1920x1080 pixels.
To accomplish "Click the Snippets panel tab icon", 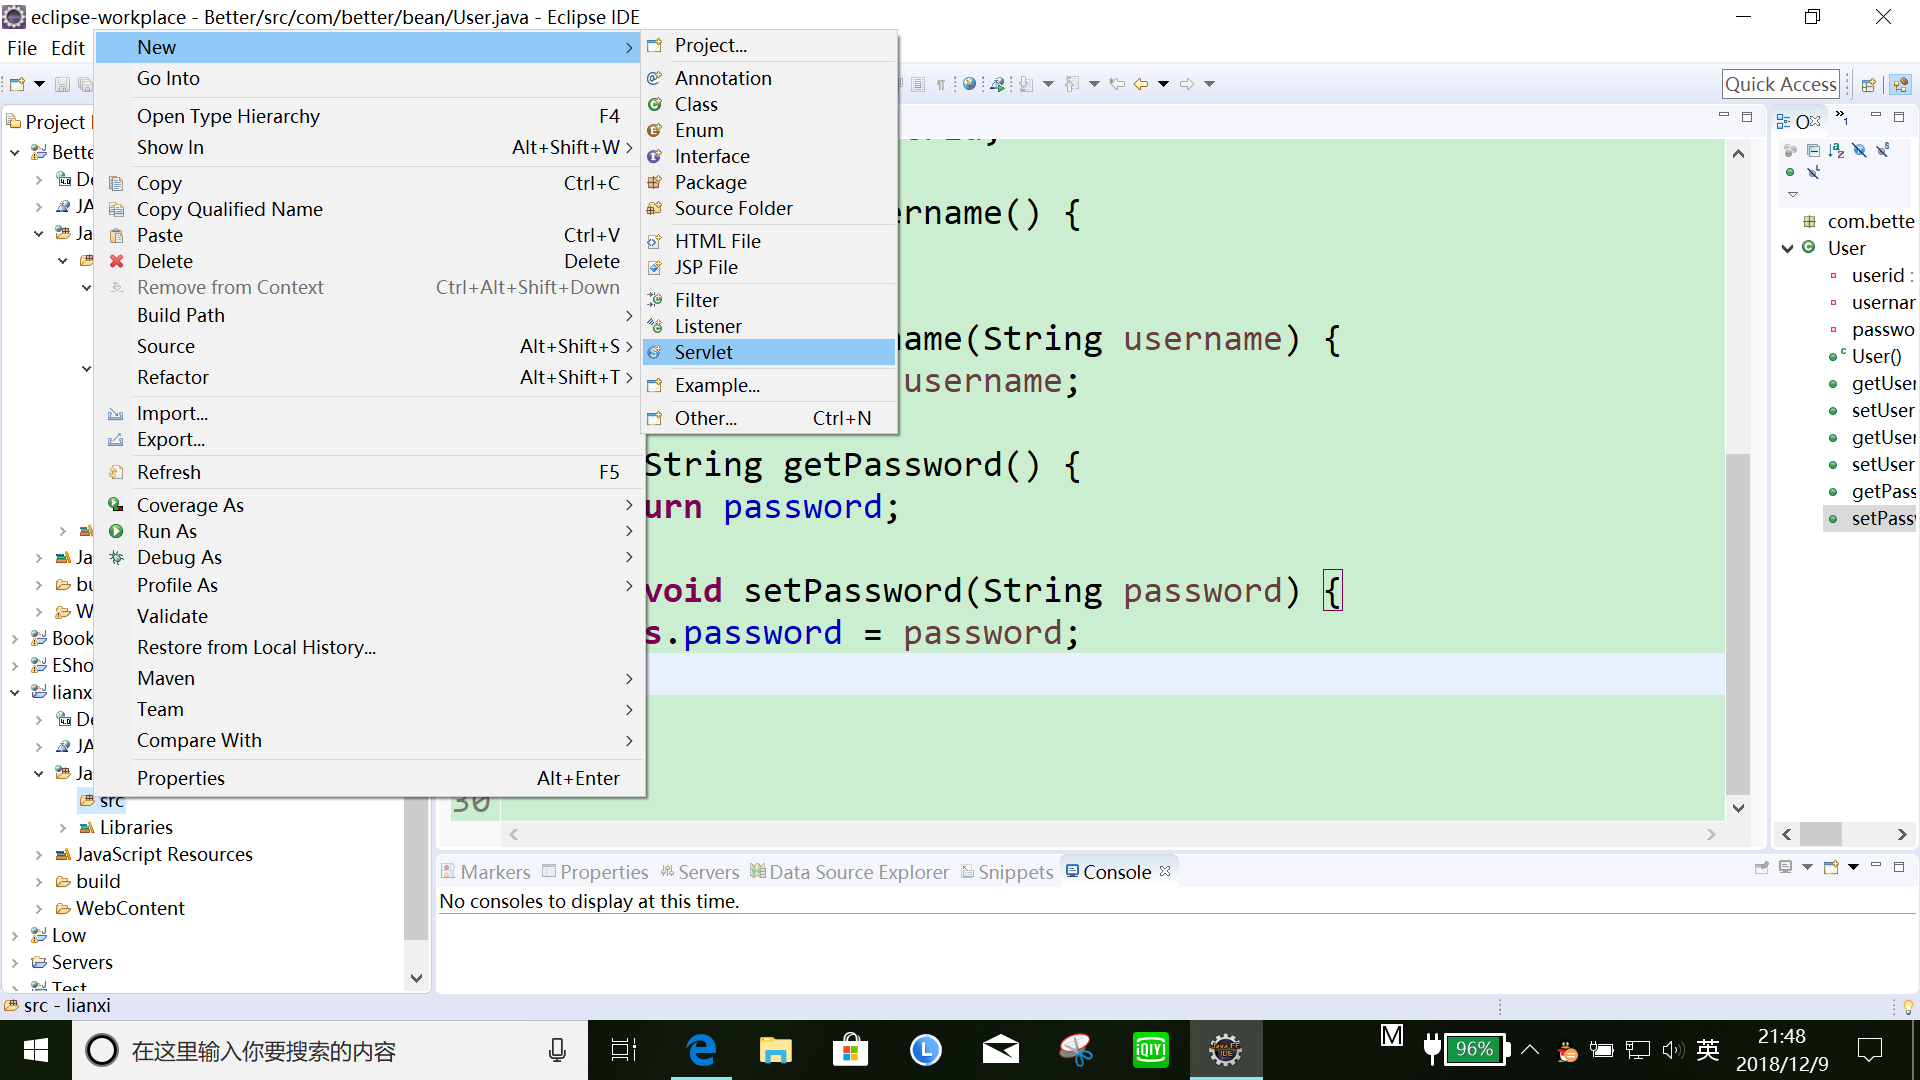I will click(968, 870).
